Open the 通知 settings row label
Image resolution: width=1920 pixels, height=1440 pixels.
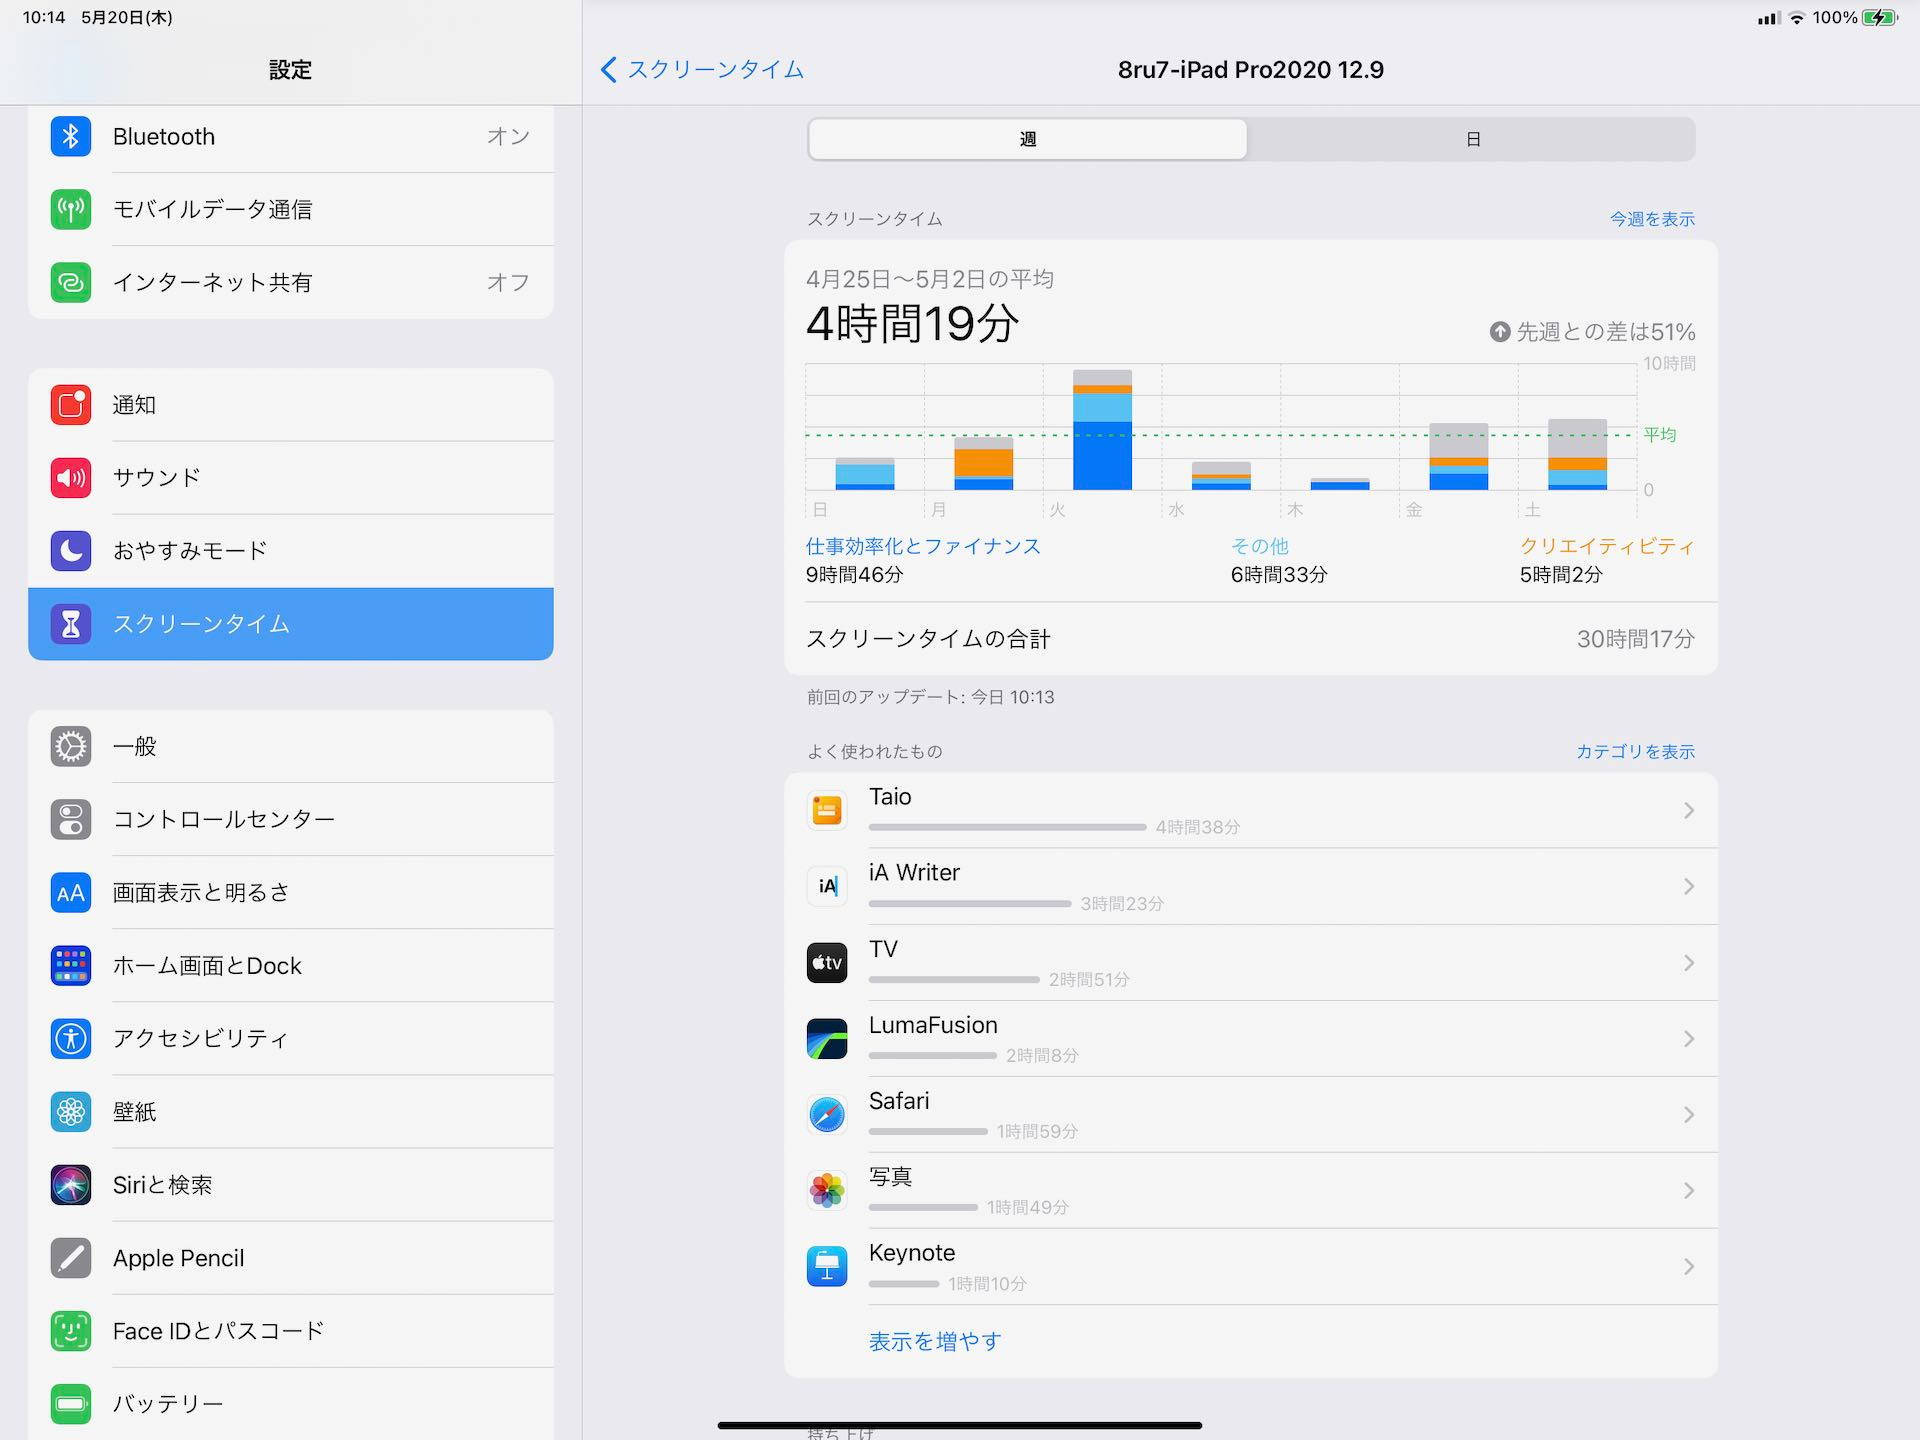click(134, 404)
